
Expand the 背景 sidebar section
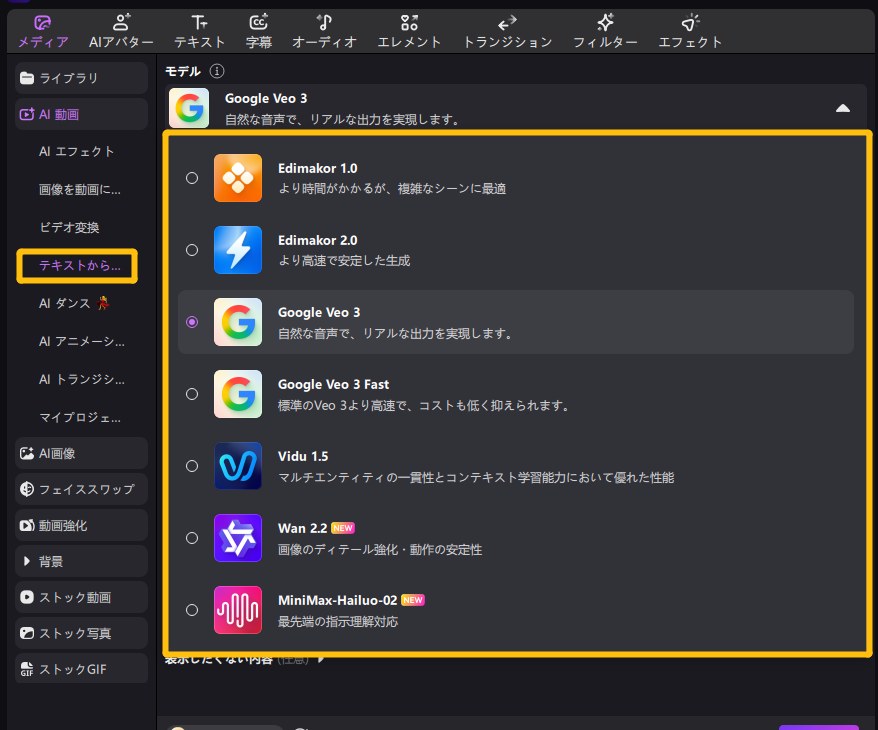(27, 562)
